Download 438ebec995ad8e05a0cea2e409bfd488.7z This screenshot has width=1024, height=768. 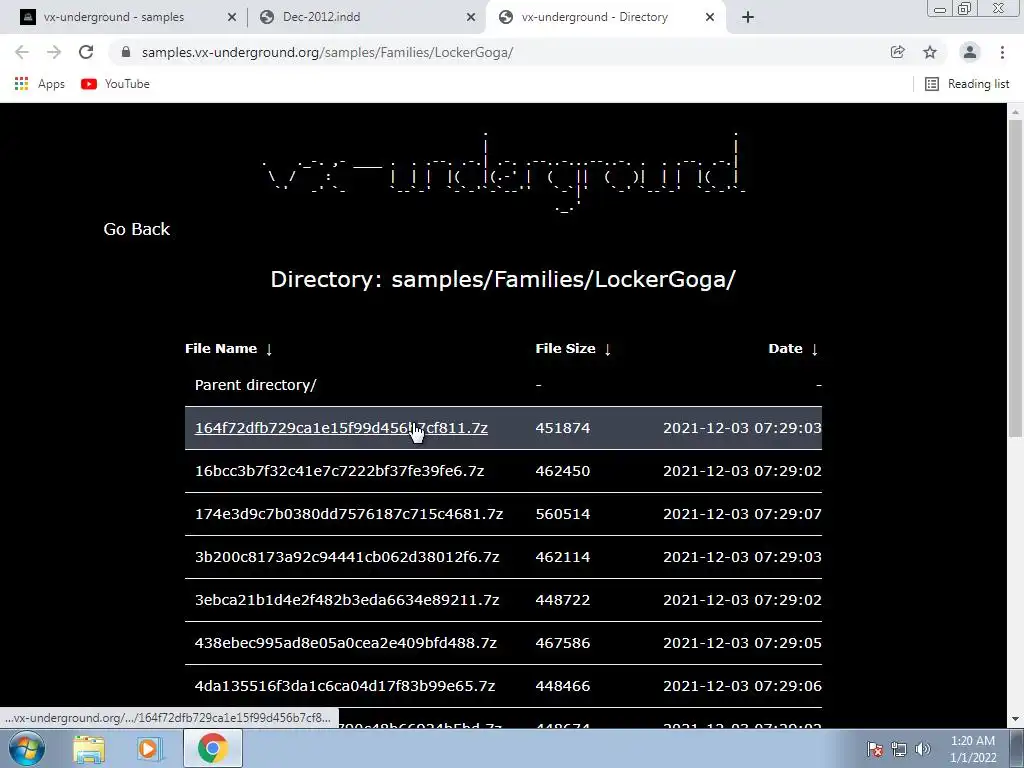pos(345,643)
